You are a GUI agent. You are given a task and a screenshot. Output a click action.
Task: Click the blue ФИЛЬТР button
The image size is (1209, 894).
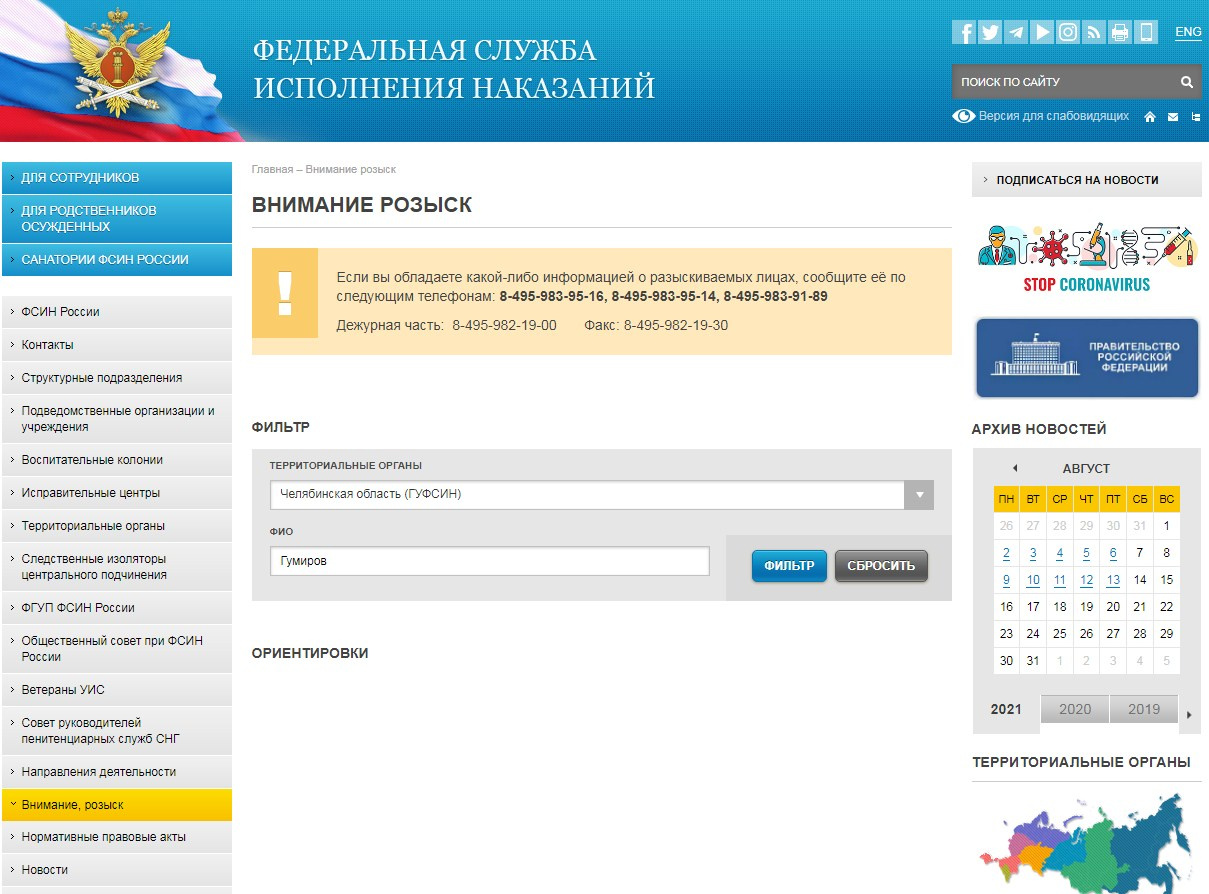point(789,566)
